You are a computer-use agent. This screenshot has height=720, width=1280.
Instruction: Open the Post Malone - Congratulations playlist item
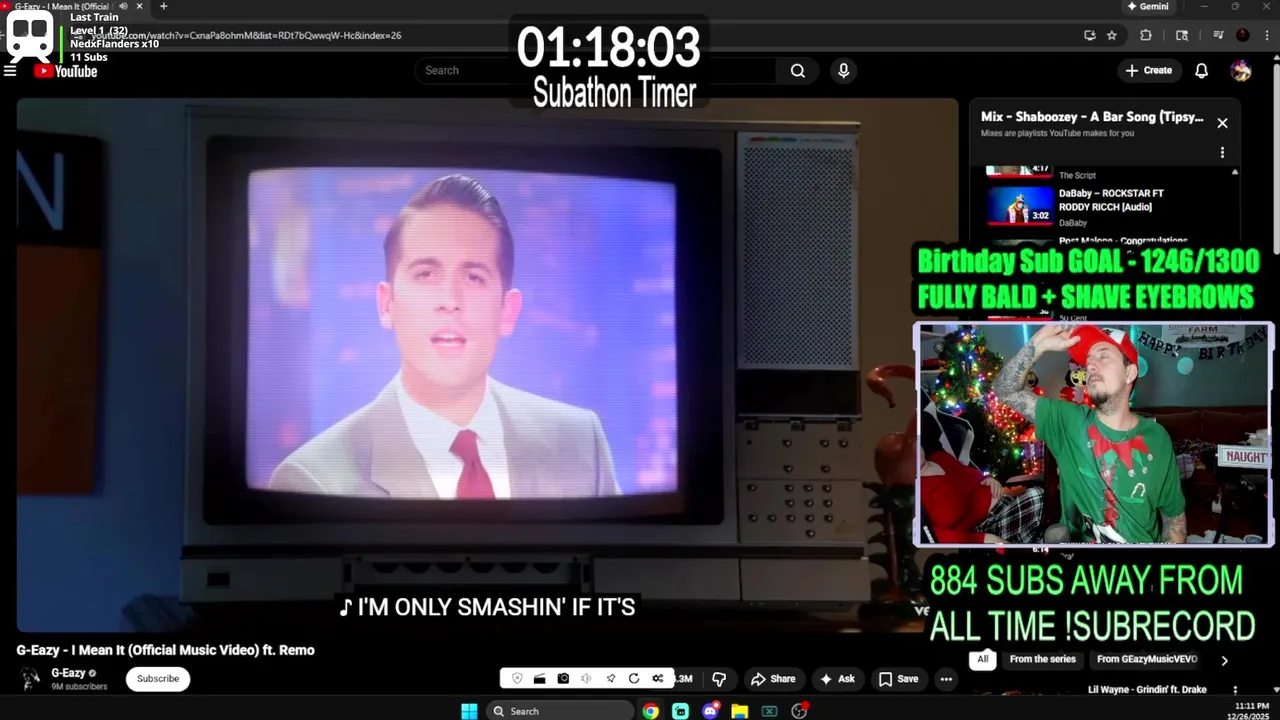1123,241
